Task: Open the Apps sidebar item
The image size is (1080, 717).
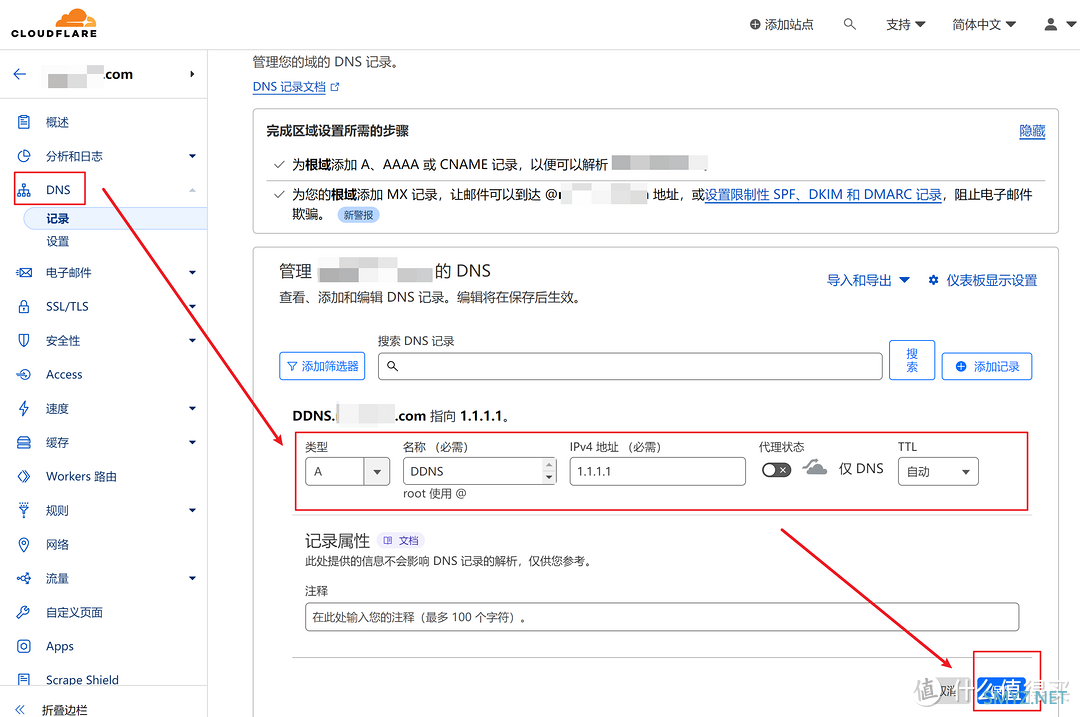Action: [60, 647]
